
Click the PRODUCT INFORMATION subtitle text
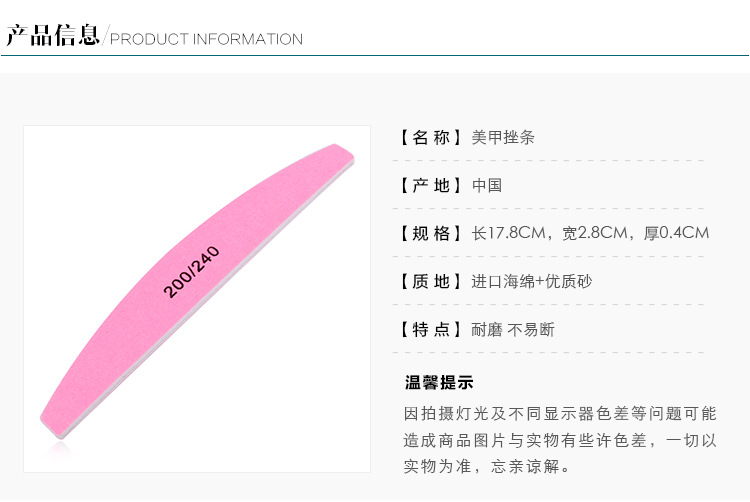tap(206, 40)
